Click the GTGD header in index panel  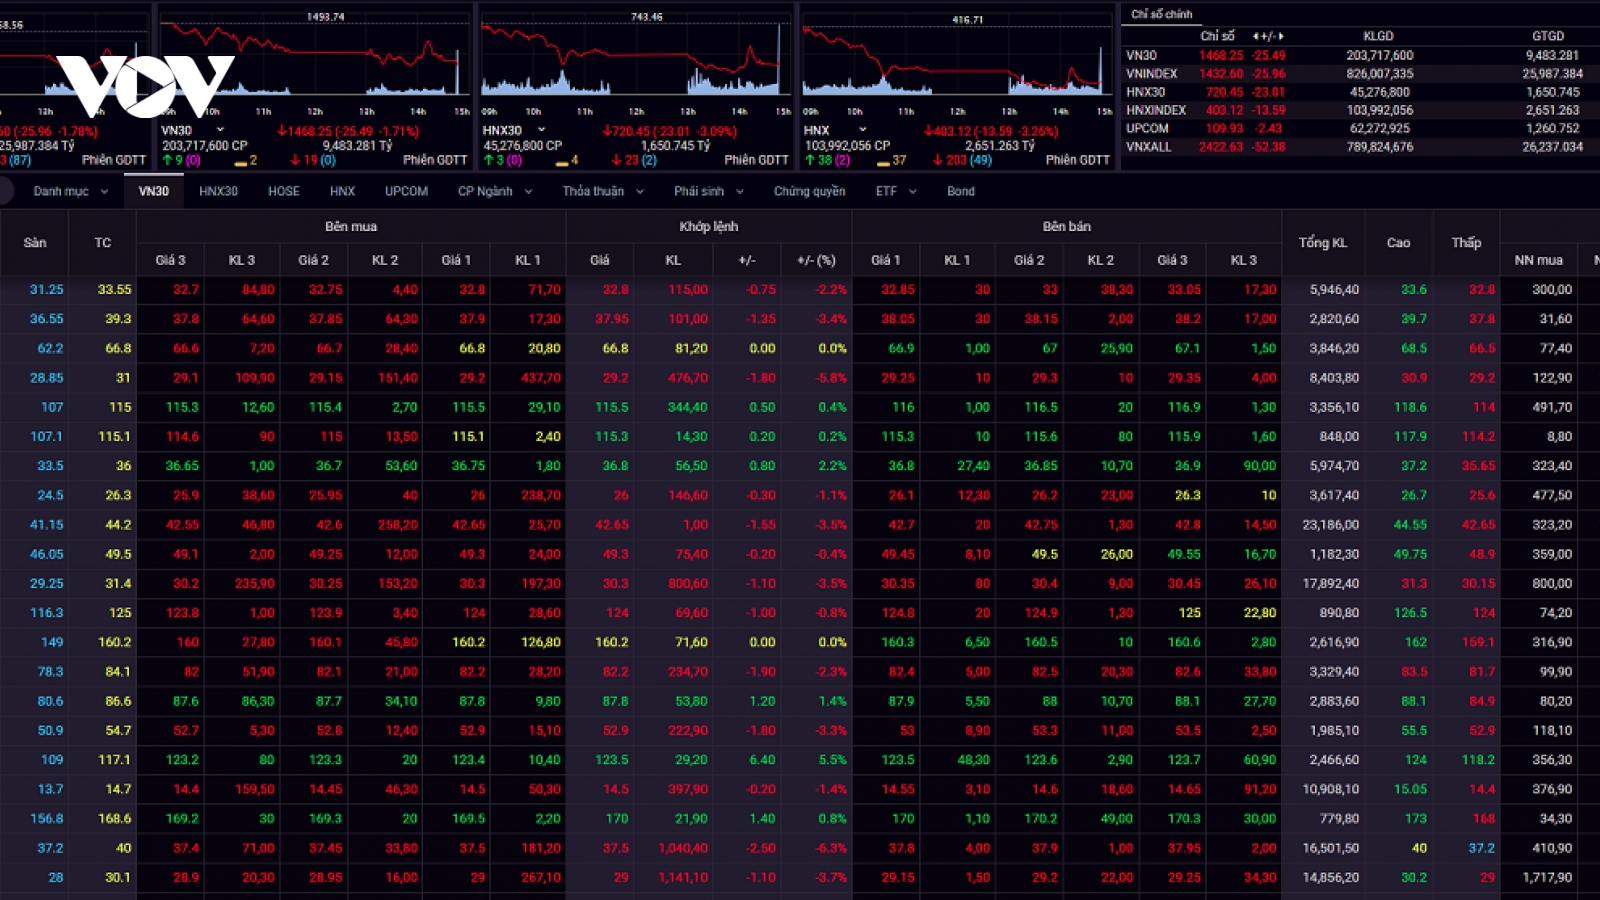1548,36
